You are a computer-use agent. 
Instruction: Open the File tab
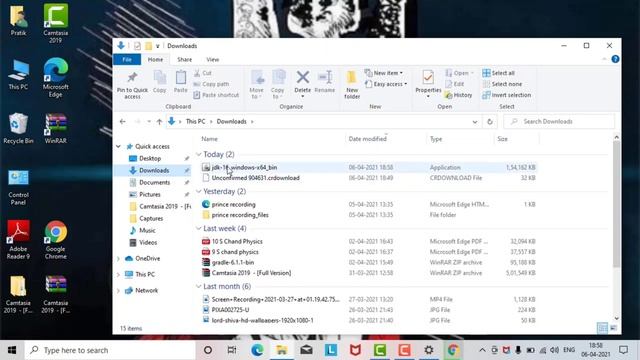(x=127, y=60)
